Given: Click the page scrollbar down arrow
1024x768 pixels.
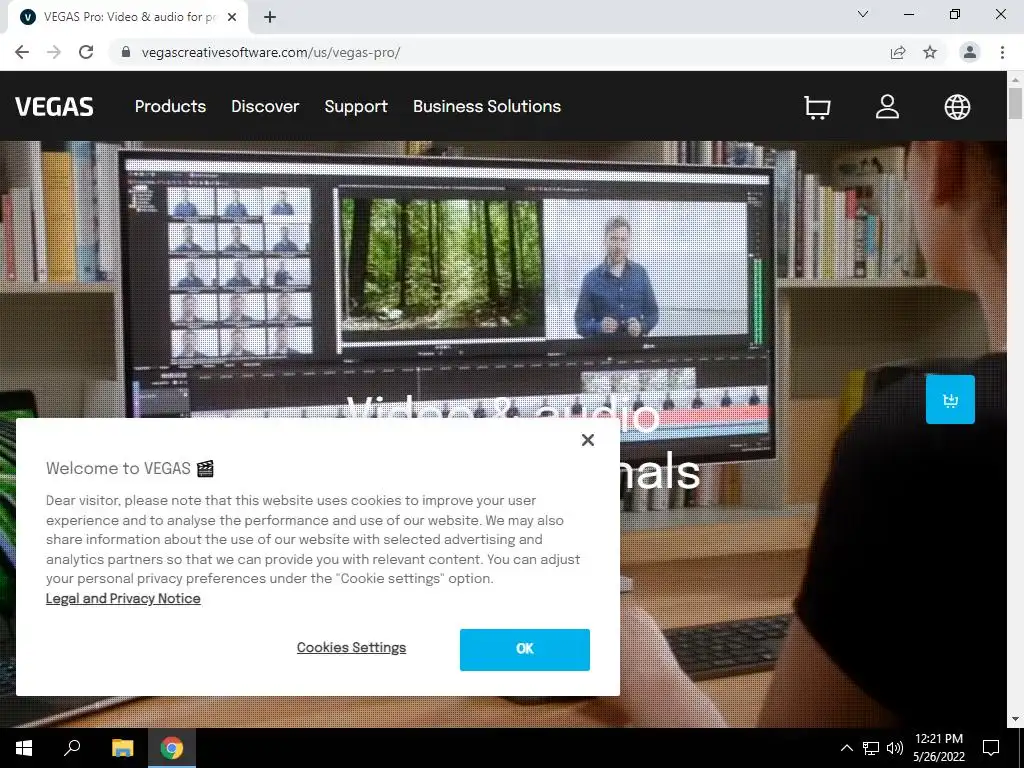Looking at the screenshot, I should point(1015,720).
